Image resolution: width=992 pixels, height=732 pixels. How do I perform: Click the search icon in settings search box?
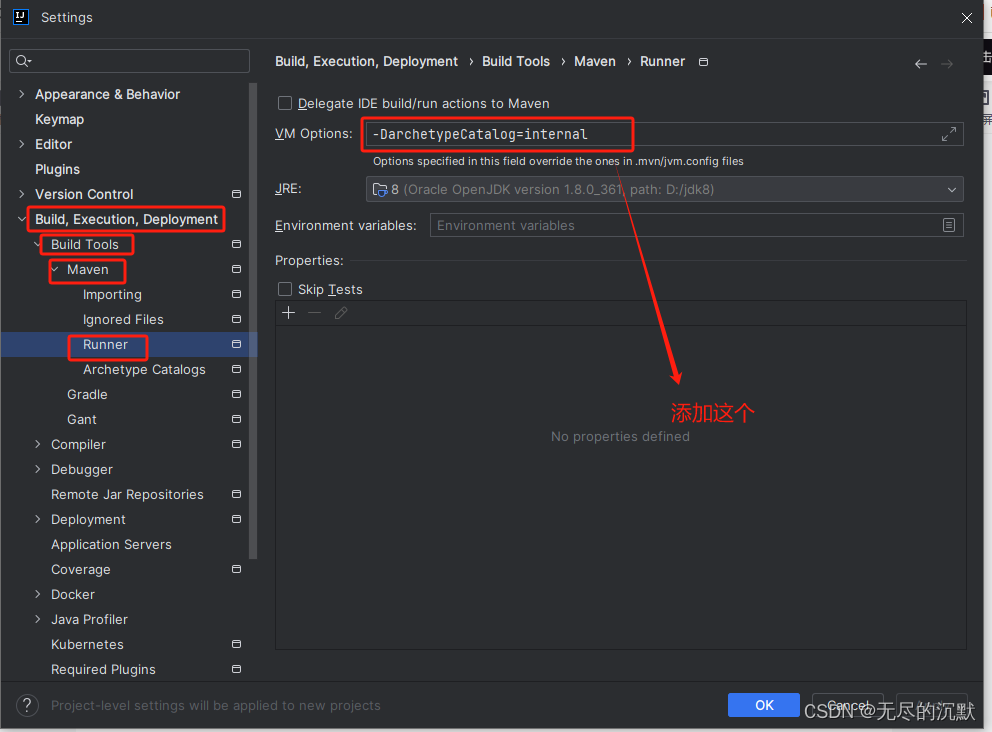click(x=23, y=61)
